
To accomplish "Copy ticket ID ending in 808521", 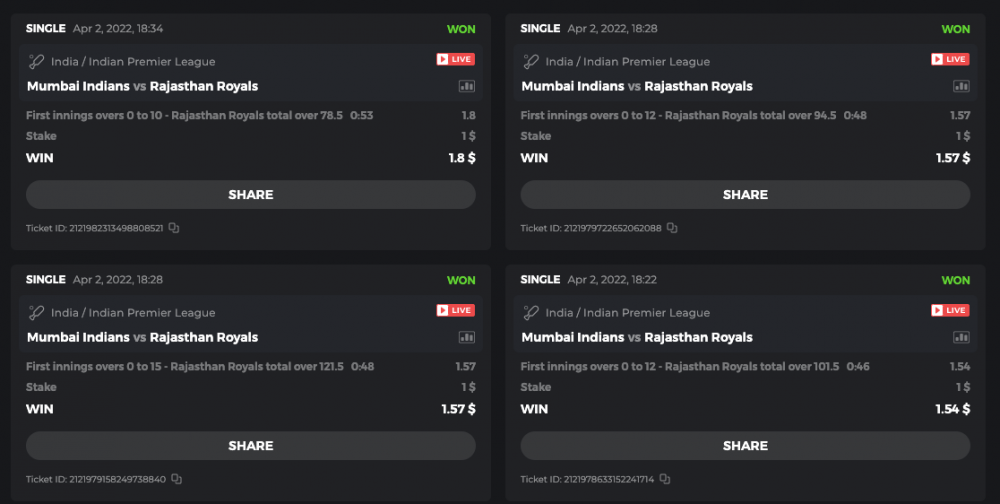I will tap(174, 228).
